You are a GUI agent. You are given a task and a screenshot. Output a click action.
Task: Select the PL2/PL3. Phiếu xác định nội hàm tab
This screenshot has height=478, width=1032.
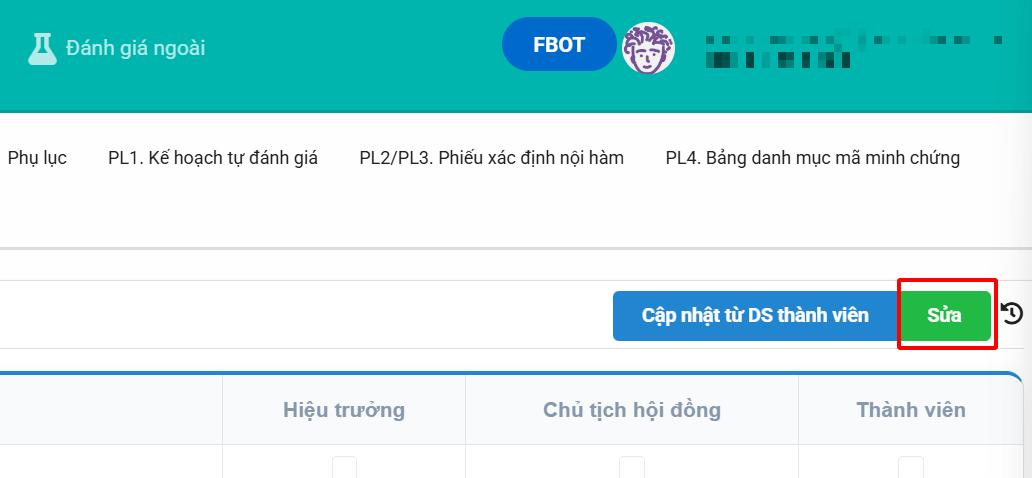(491, 158)
